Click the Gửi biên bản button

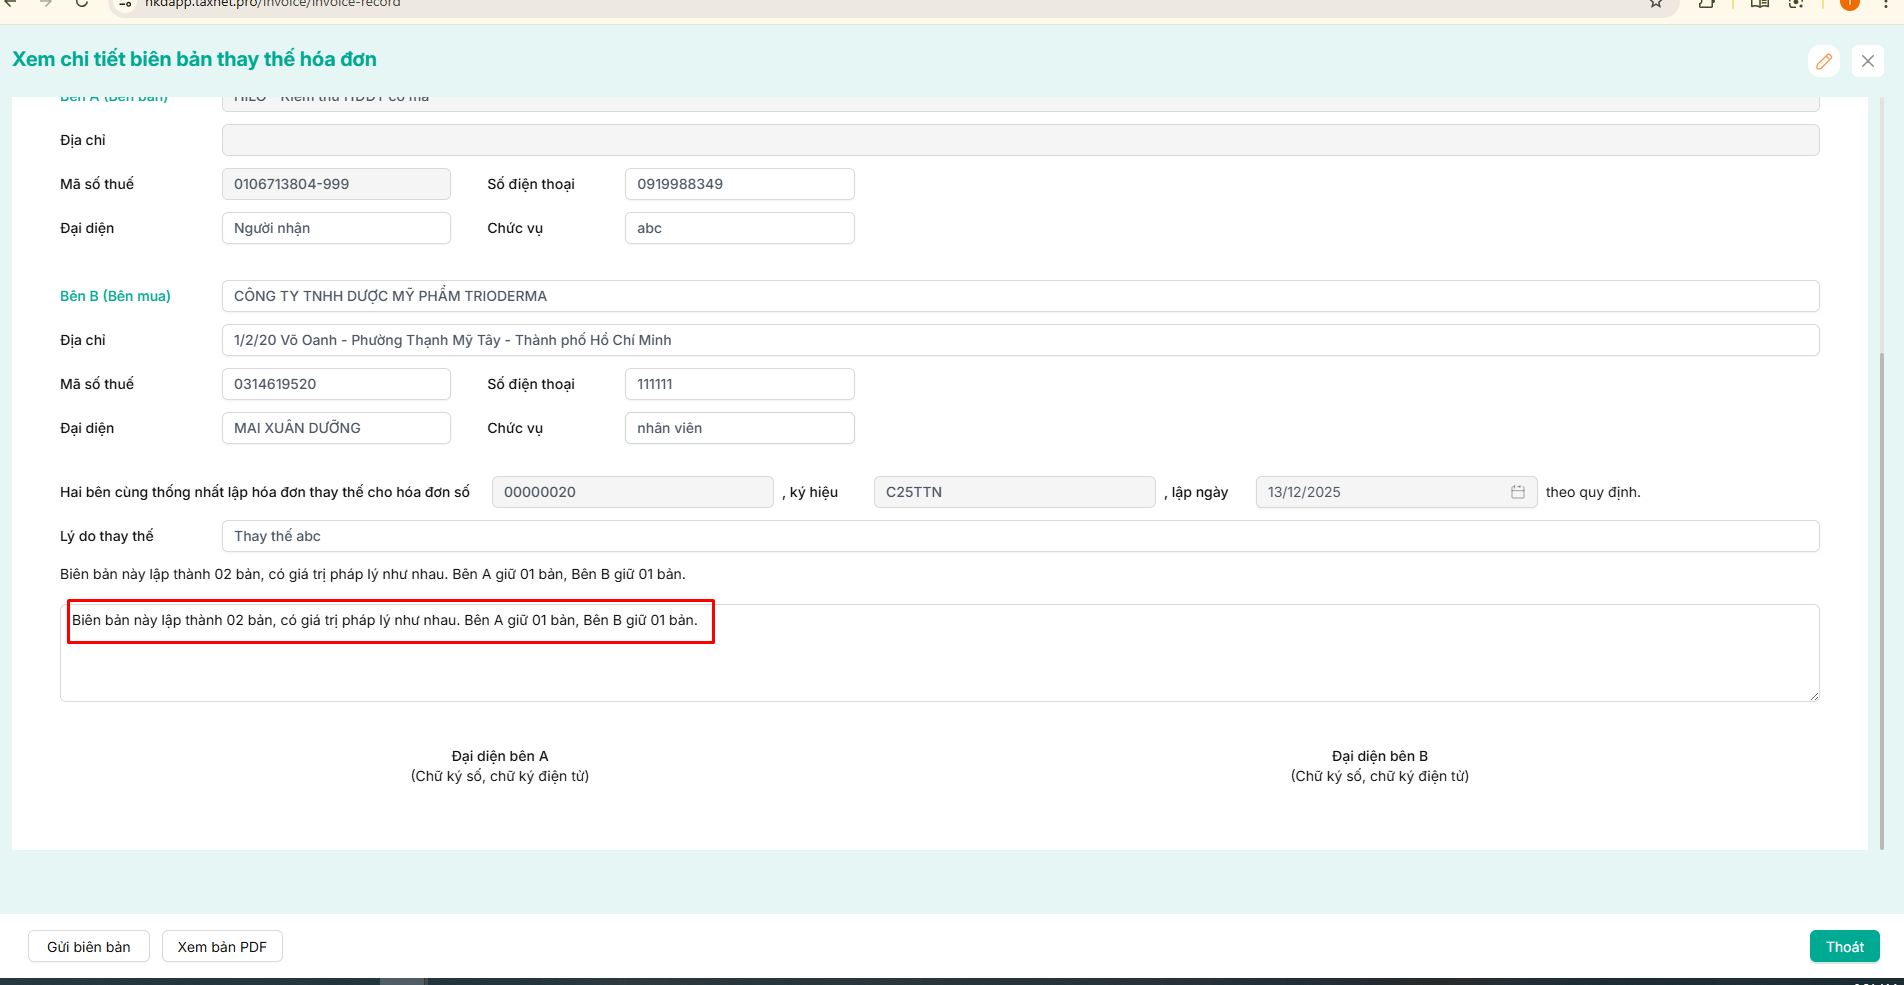[89, 947]
